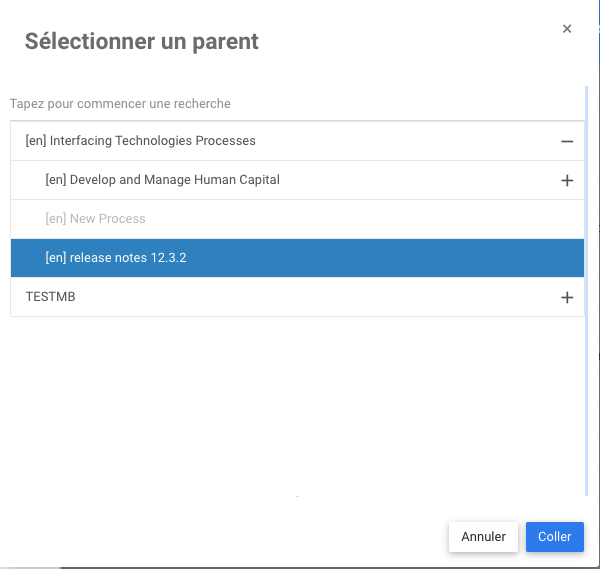
Task: Click the blank dialog footer left of Annuler
Action: coord(220,537)
